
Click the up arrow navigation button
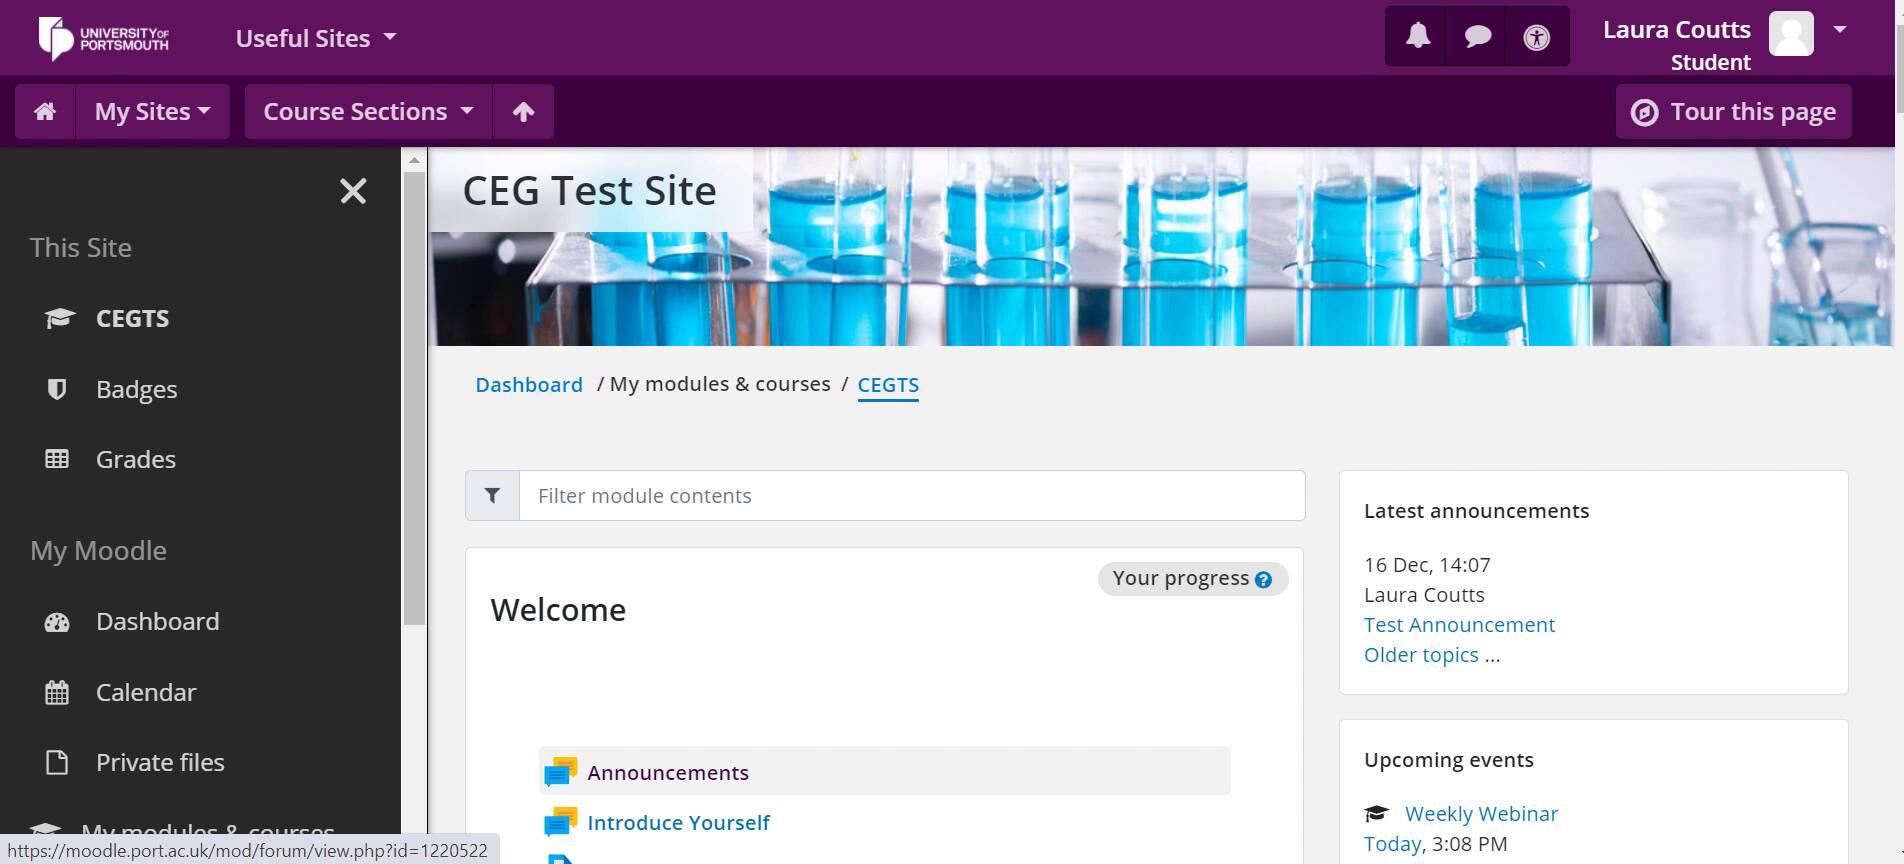tap(523, 111)
